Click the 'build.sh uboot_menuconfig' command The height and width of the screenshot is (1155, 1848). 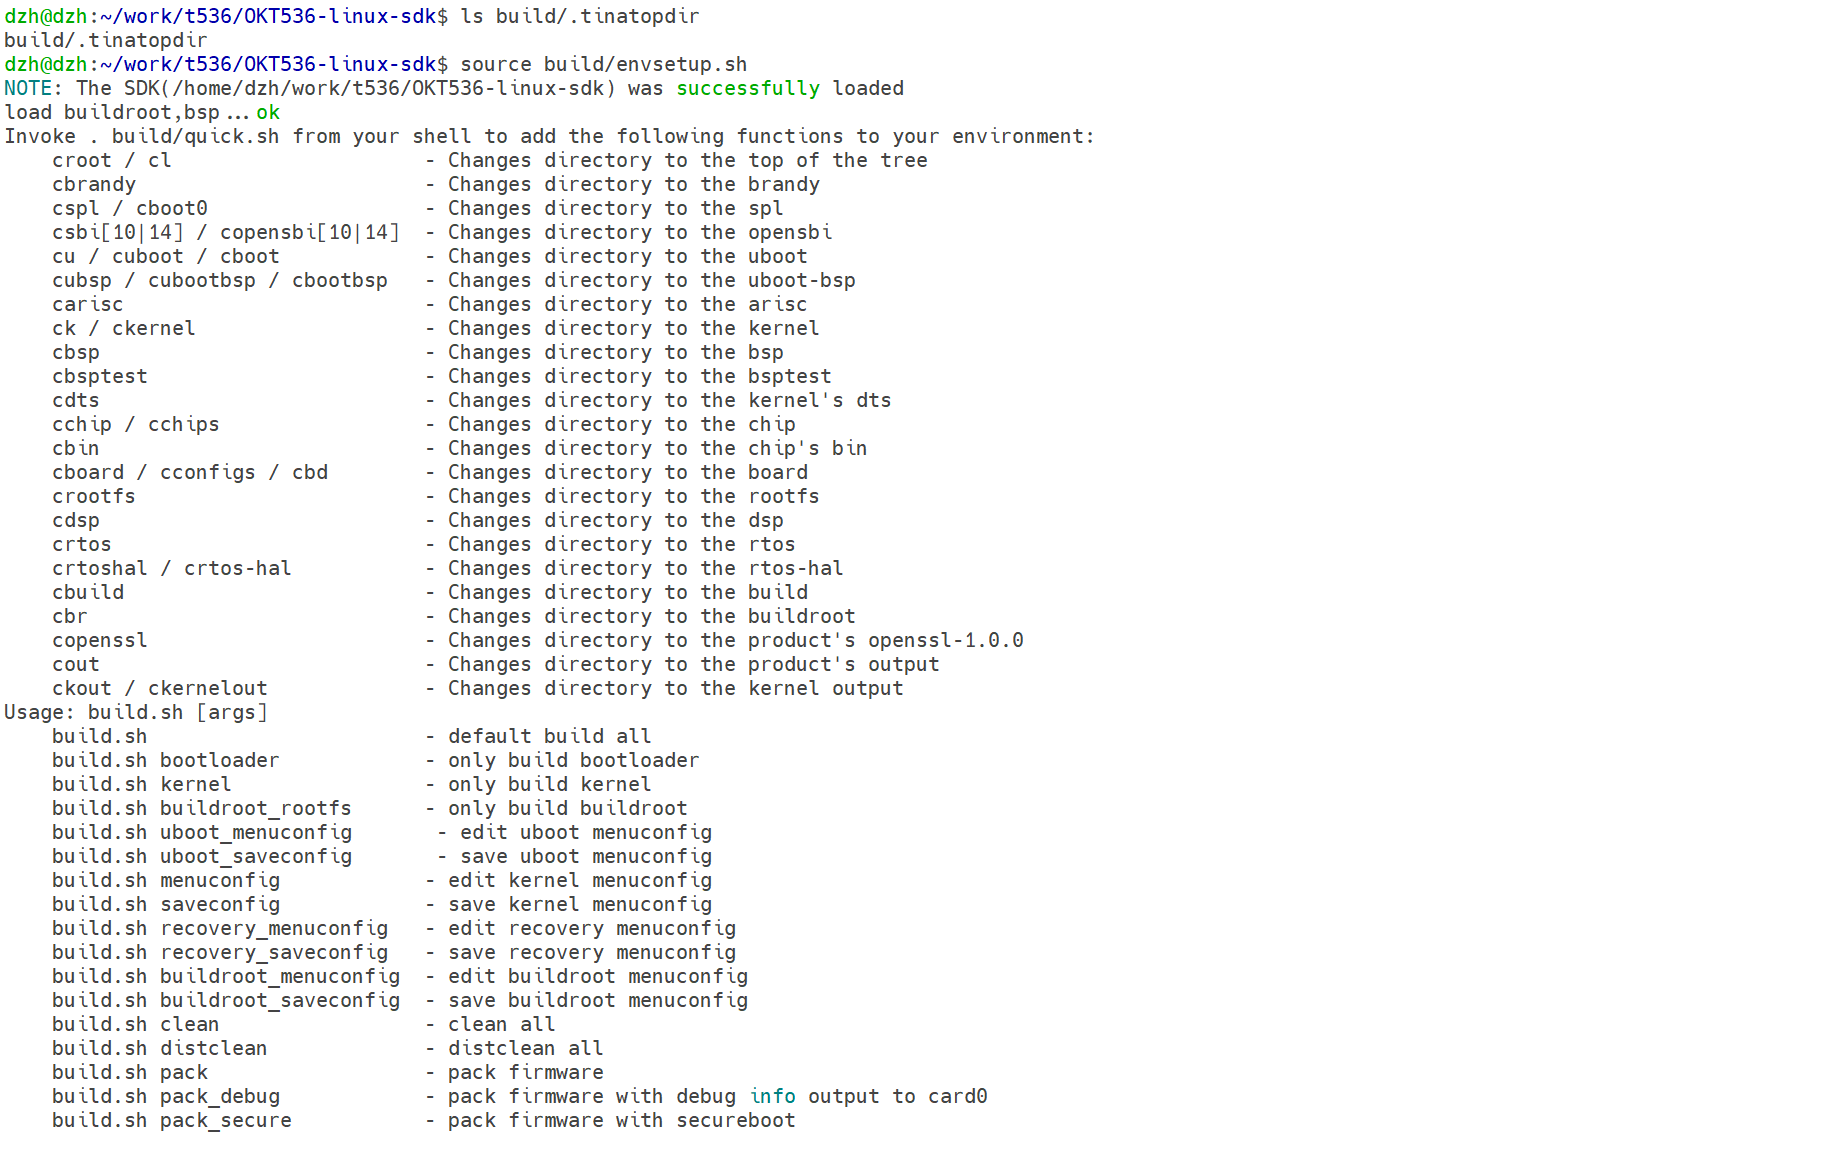(202, 832)
